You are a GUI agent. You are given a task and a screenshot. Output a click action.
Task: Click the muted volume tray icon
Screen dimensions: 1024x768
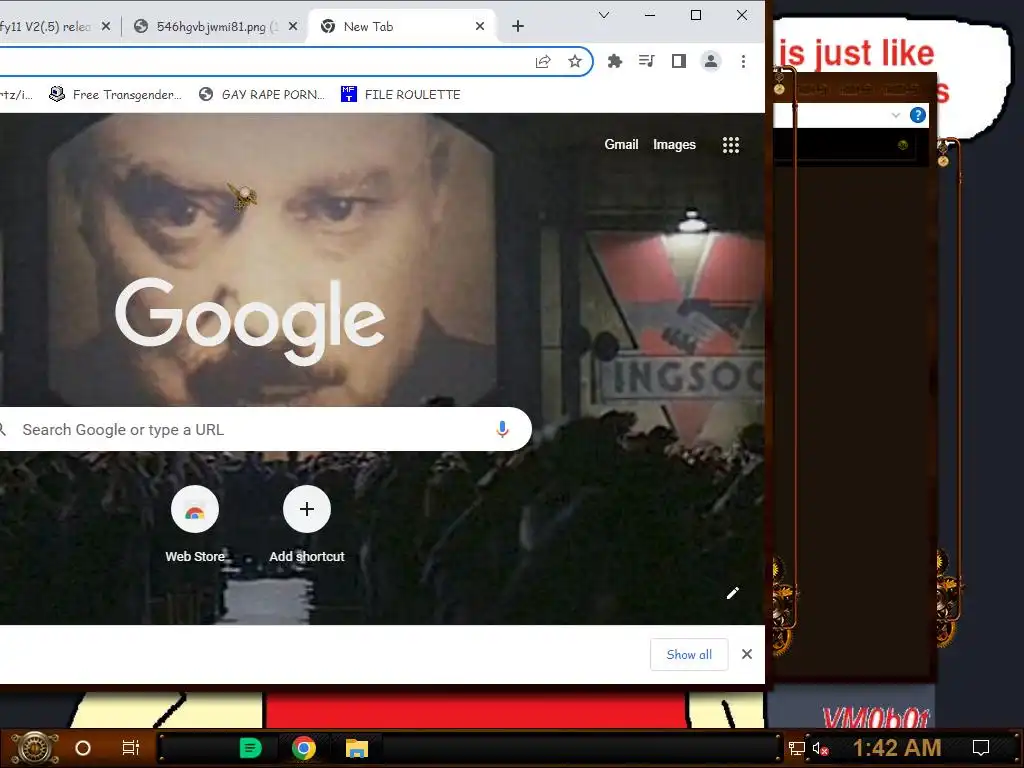820,748
